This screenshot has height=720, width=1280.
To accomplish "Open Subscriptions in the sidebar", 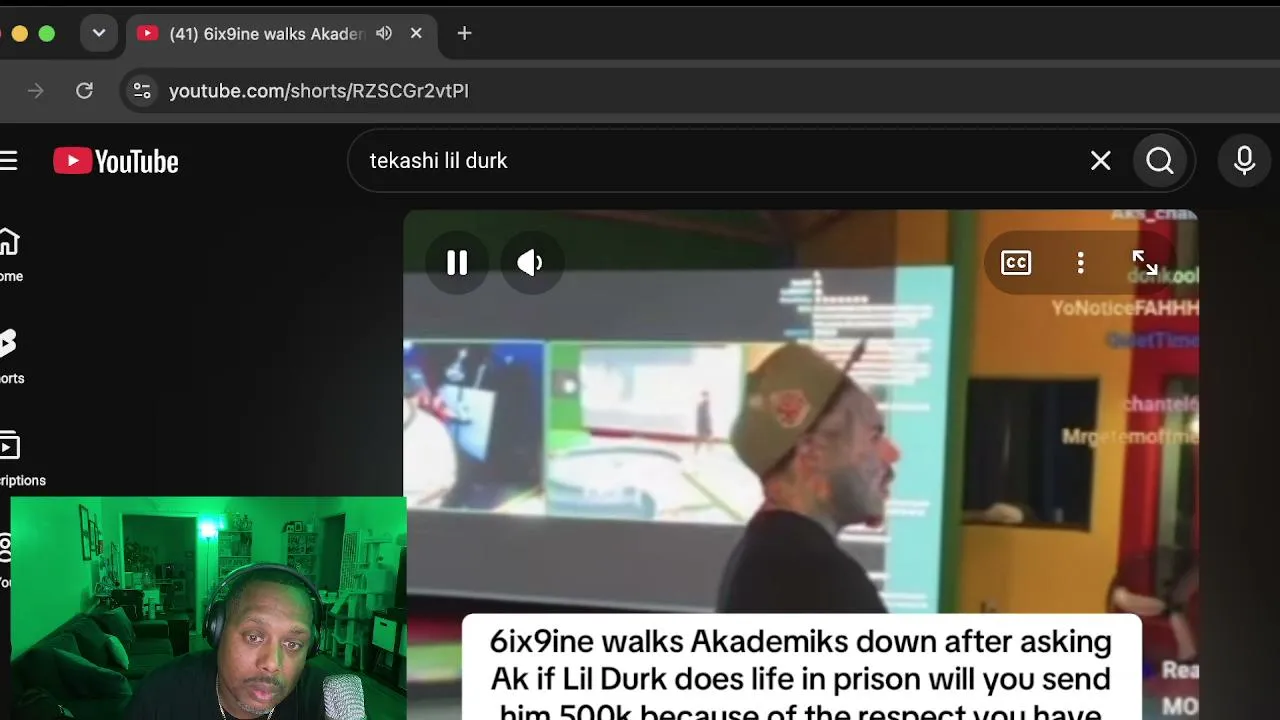I will click(20, 460).
